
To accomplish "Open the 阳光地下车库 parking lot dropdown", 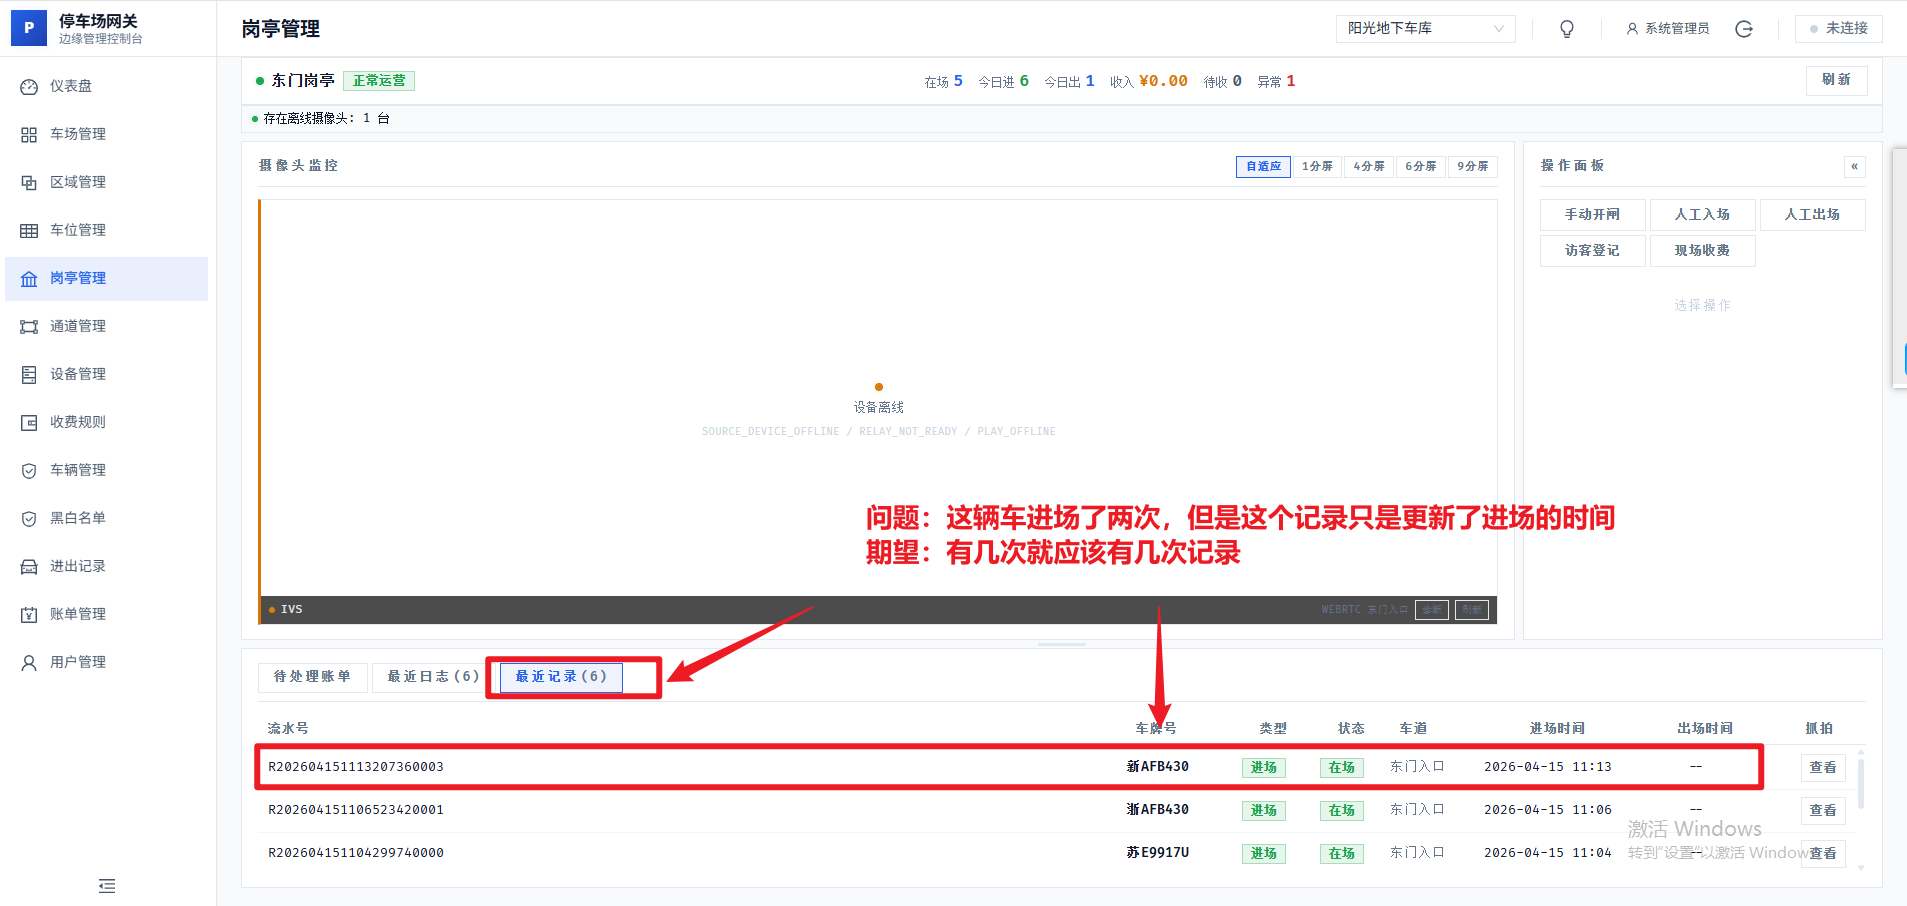I will 1425,29.
